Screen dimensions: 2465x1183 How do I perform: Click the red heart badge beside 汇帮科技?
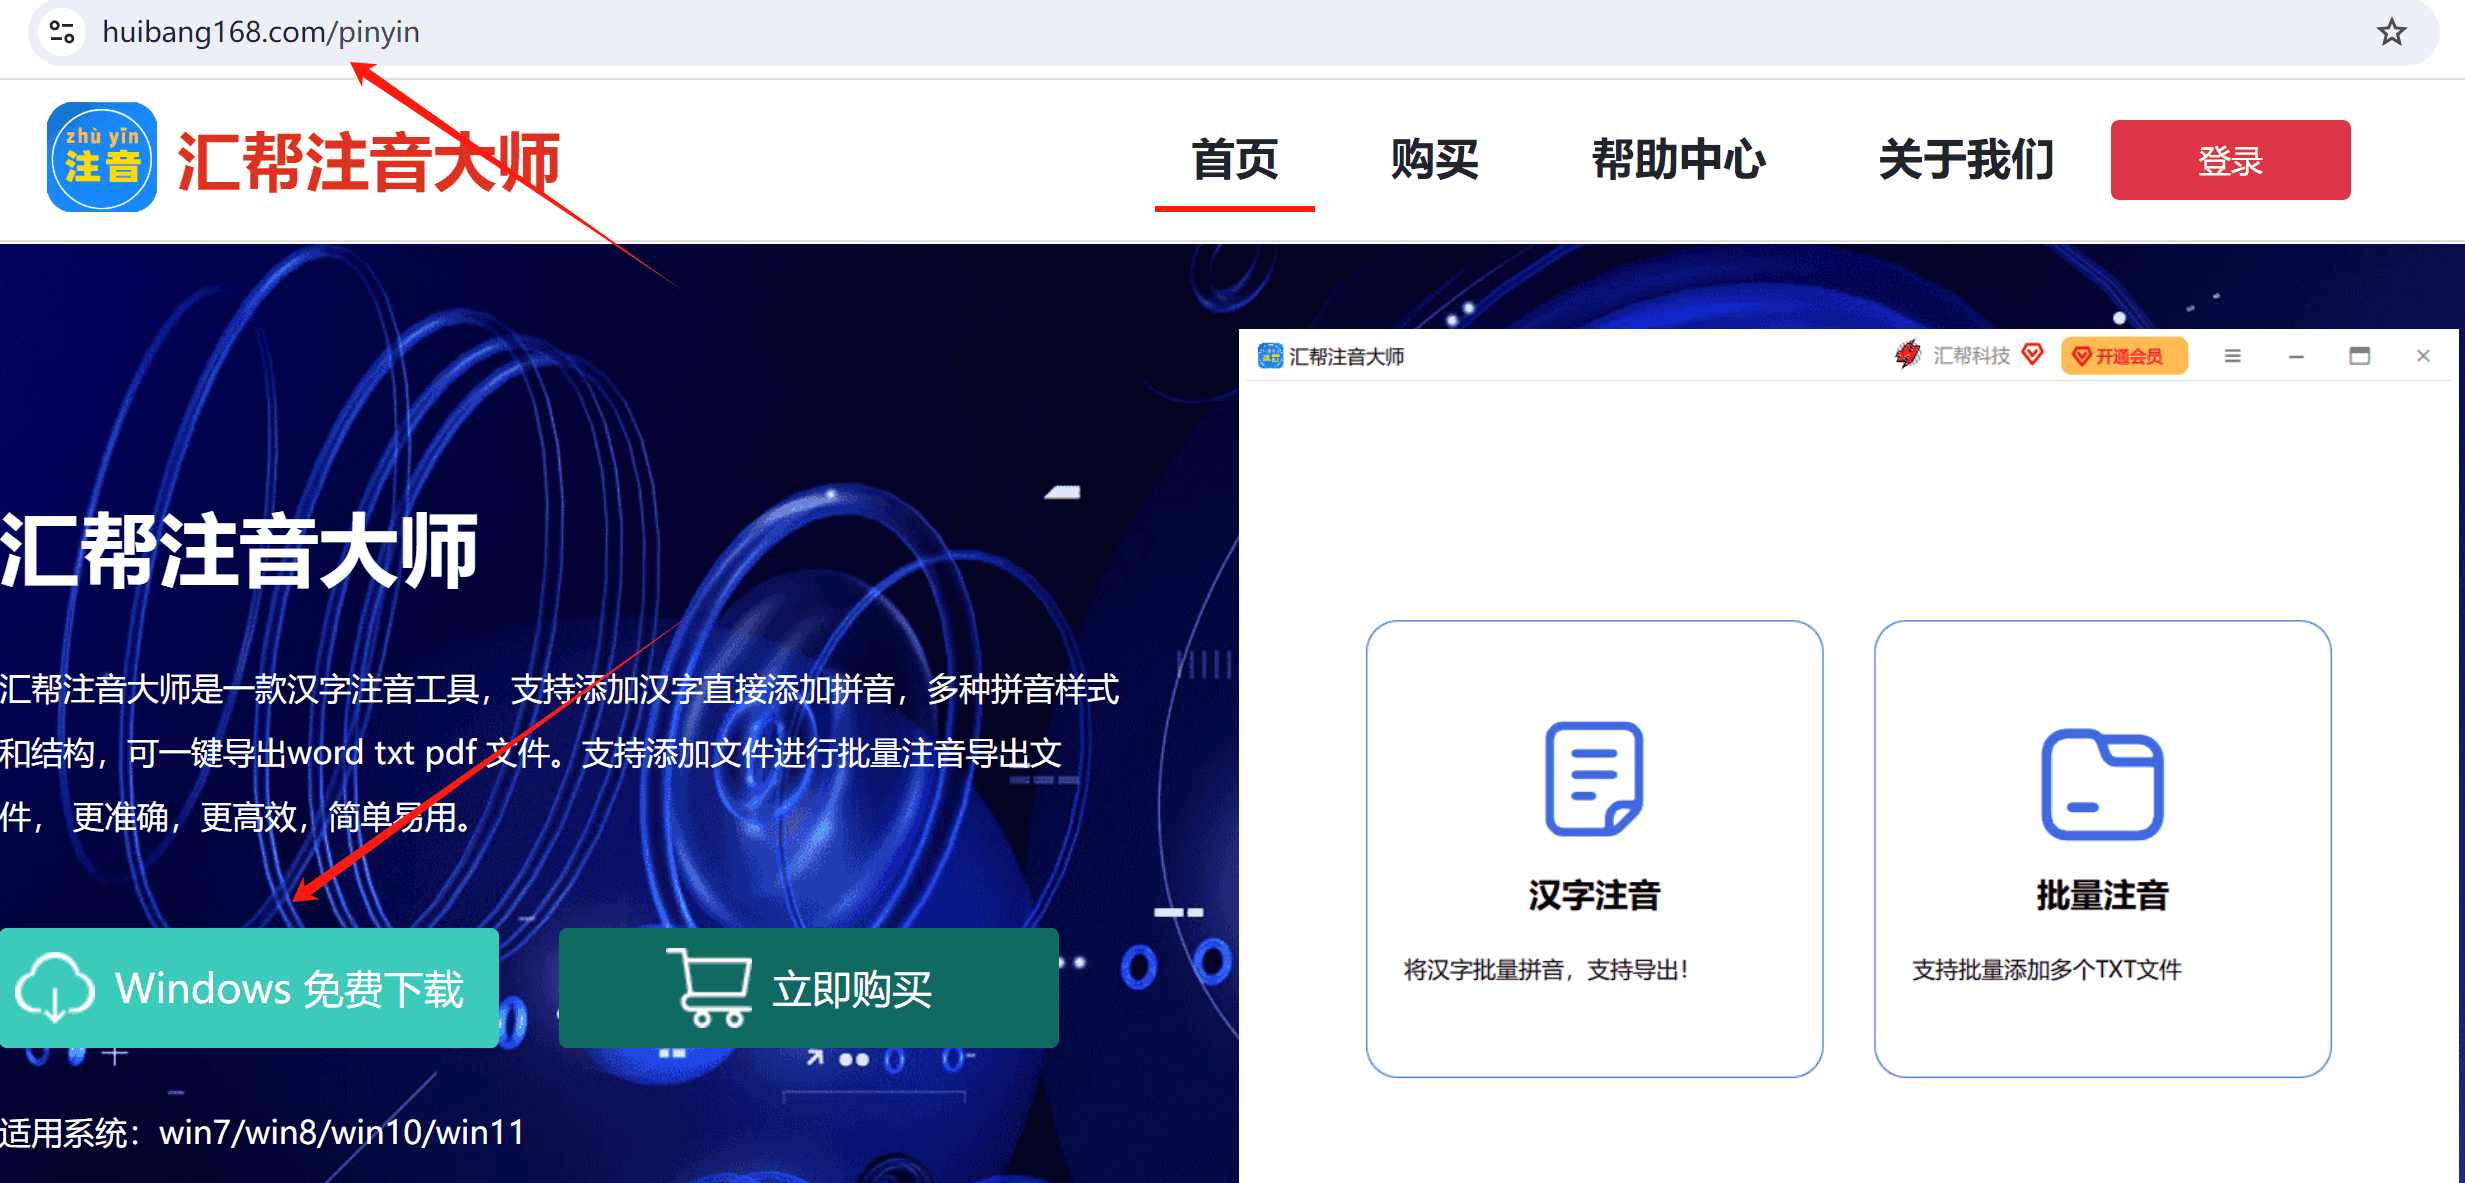click(x=2032, y=355)
